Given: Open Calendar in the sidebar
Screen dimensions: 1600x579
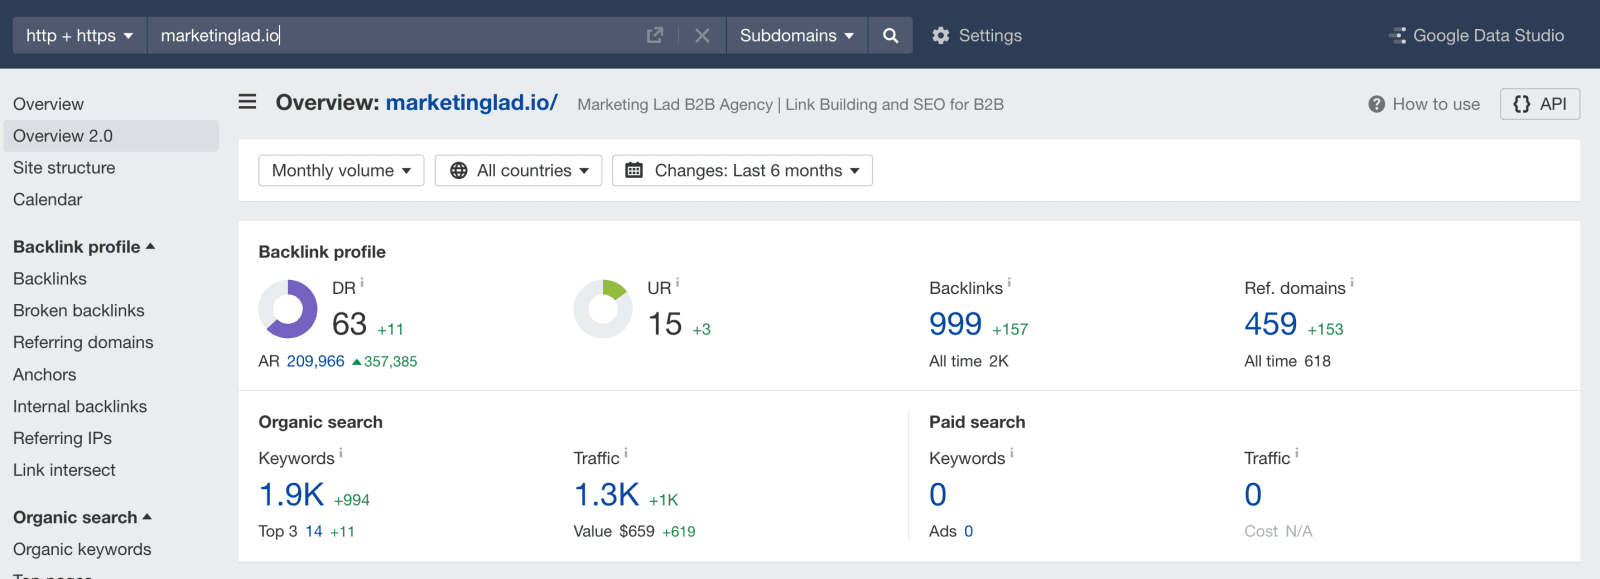Looking at the screenshot, I should tap(48, 200).
